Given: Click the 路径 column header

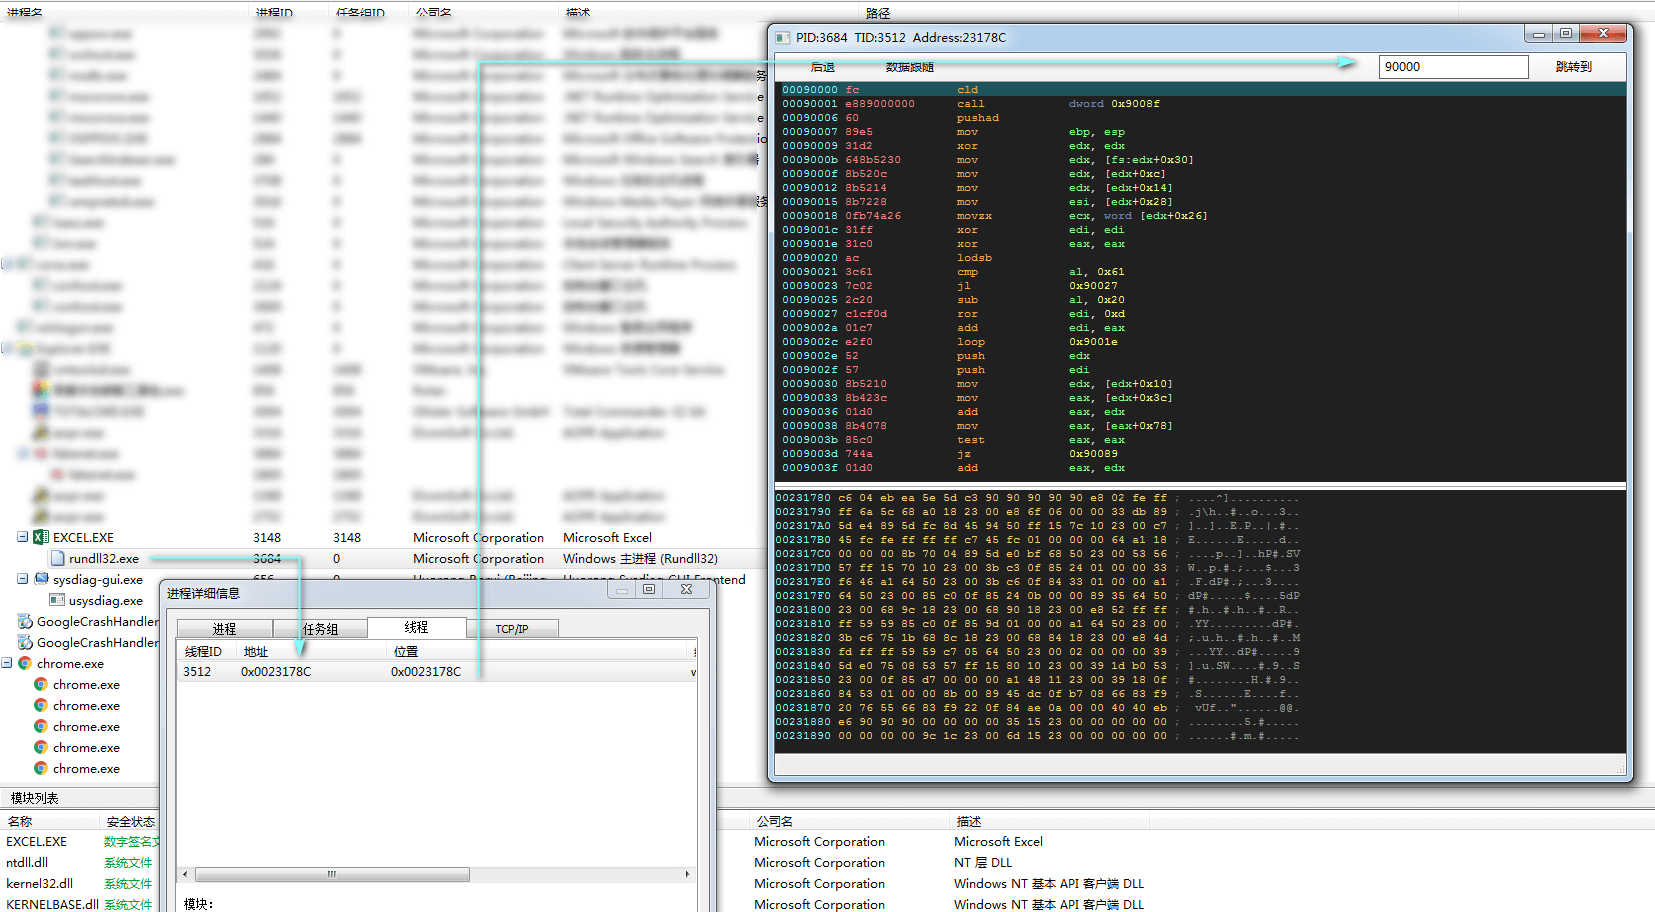Looking at the screenshot, I should [878, 12].
